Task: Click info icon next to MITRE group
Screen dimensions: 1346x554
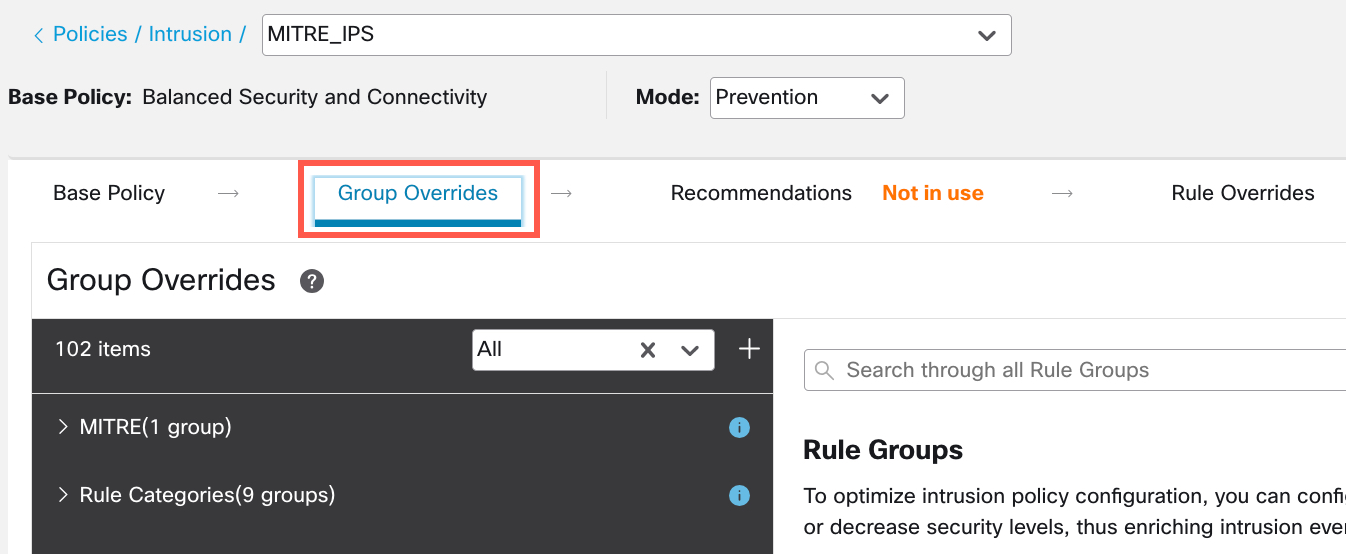Action: (739, 428)
